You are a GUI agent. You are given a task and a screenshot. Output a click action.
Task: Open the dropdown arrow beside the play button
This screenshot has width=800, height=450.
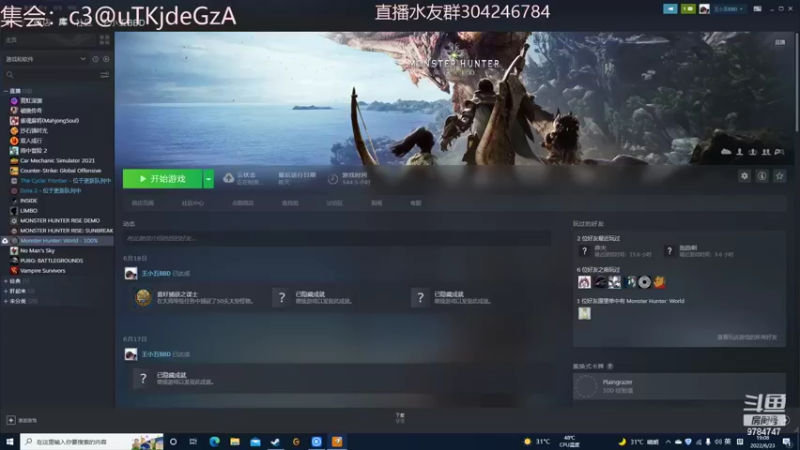[x=208, y=179]
